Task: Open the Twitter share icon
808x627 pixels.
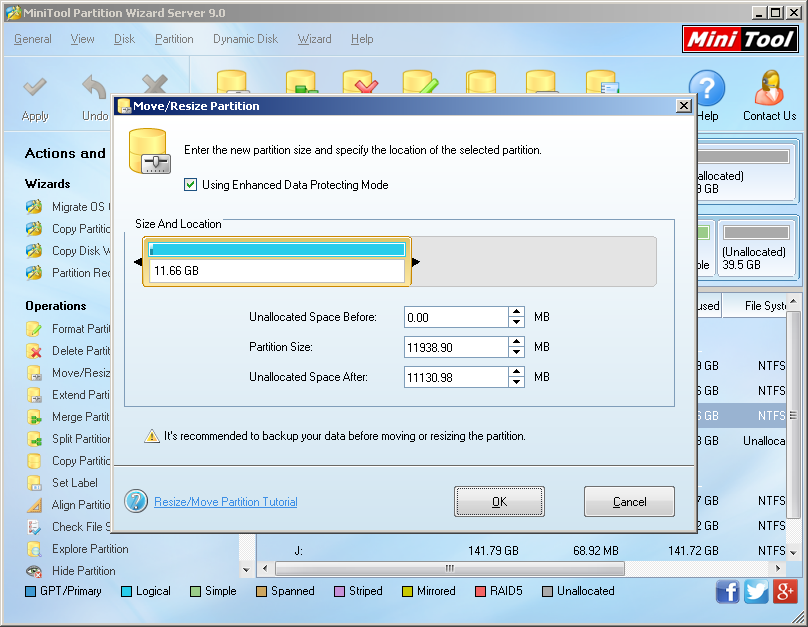Action: (x=756, y=591)
